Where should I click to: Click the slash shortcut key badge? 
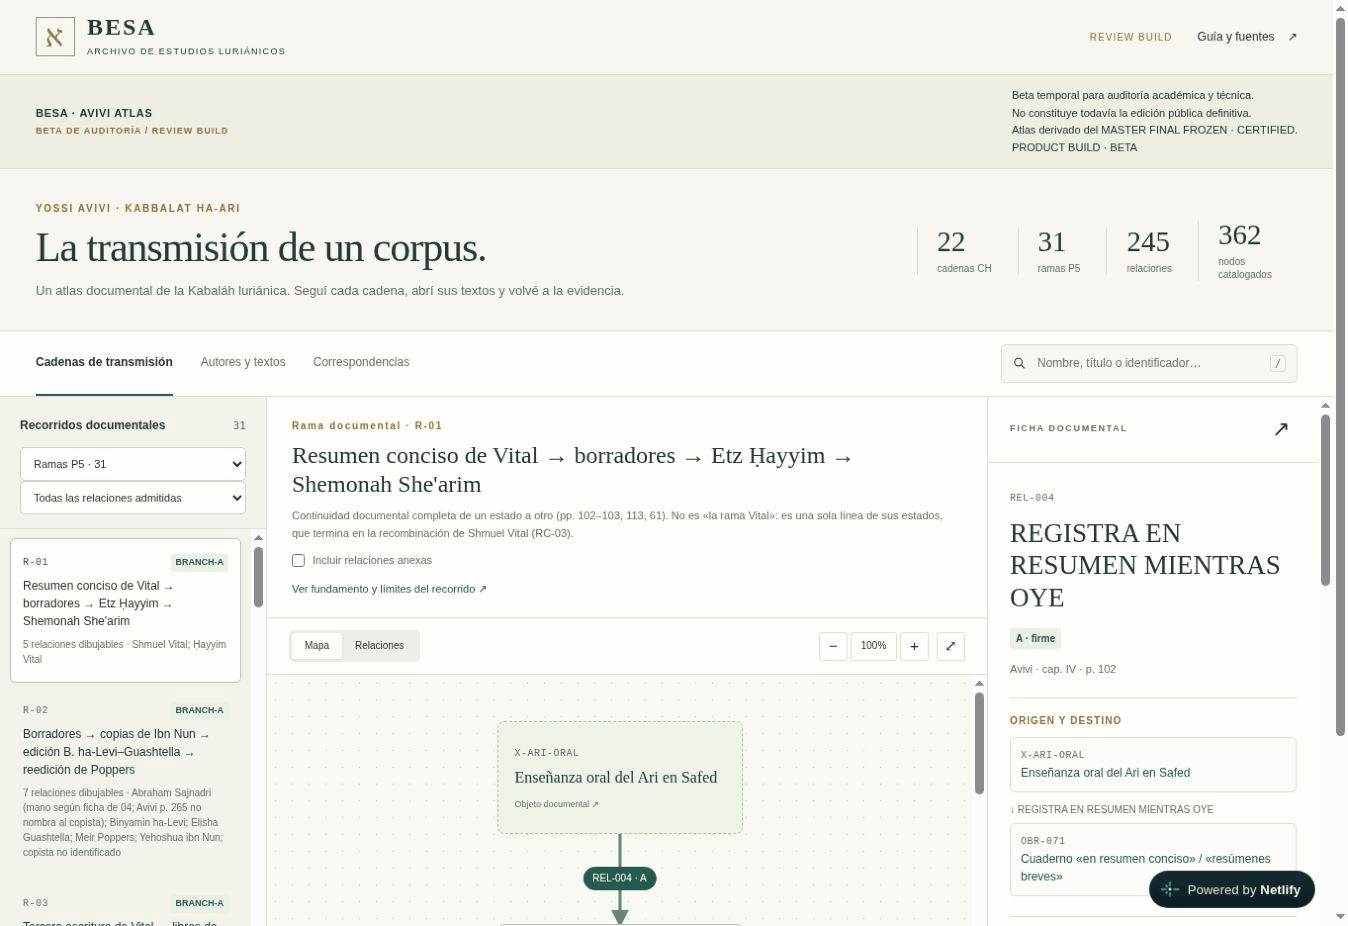(1277, 363)
